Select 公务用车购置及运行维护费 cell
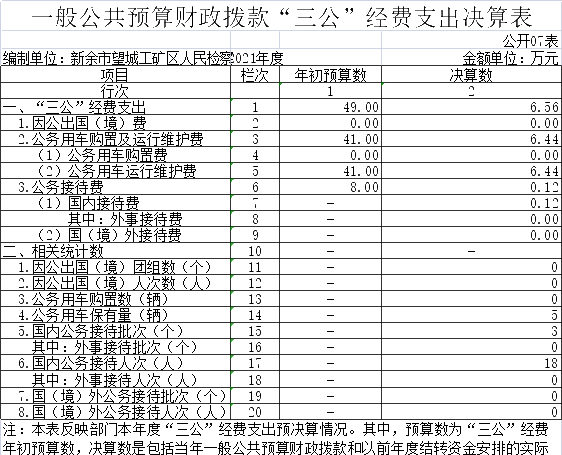 tap(115, 139)
